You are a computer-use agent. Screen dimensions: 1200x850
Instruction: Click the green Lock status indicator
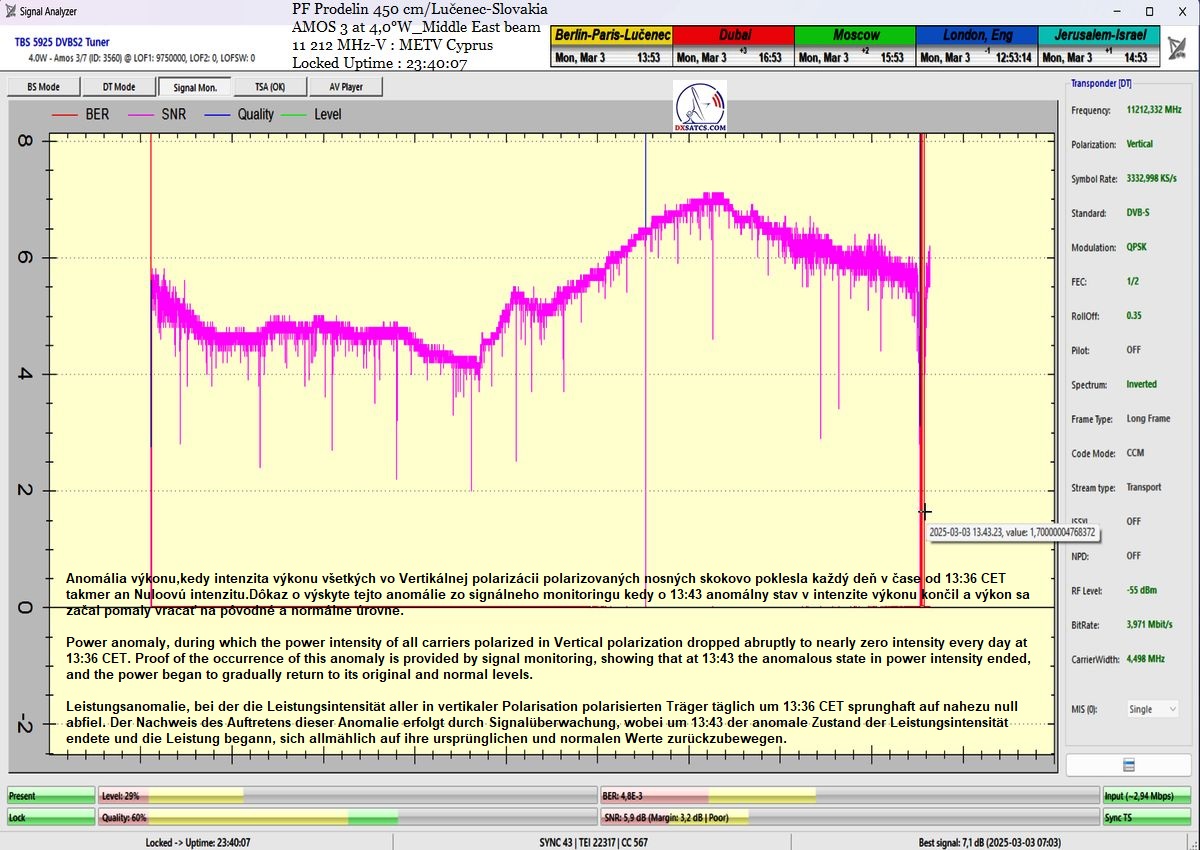[x=51, y=817]
